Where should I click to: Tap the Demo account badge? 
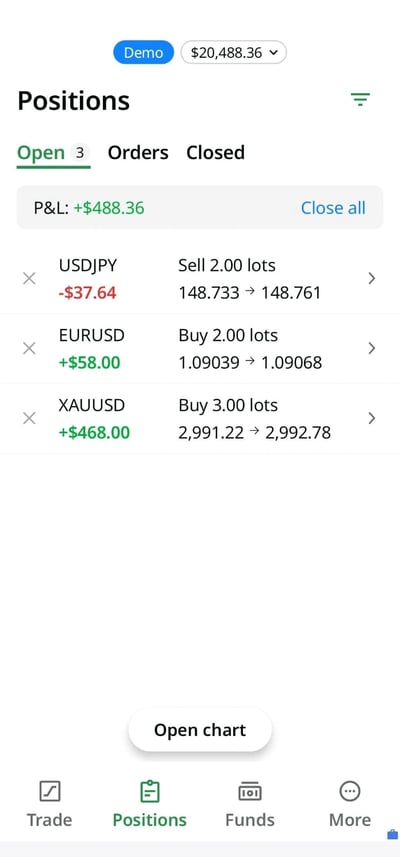143,52
